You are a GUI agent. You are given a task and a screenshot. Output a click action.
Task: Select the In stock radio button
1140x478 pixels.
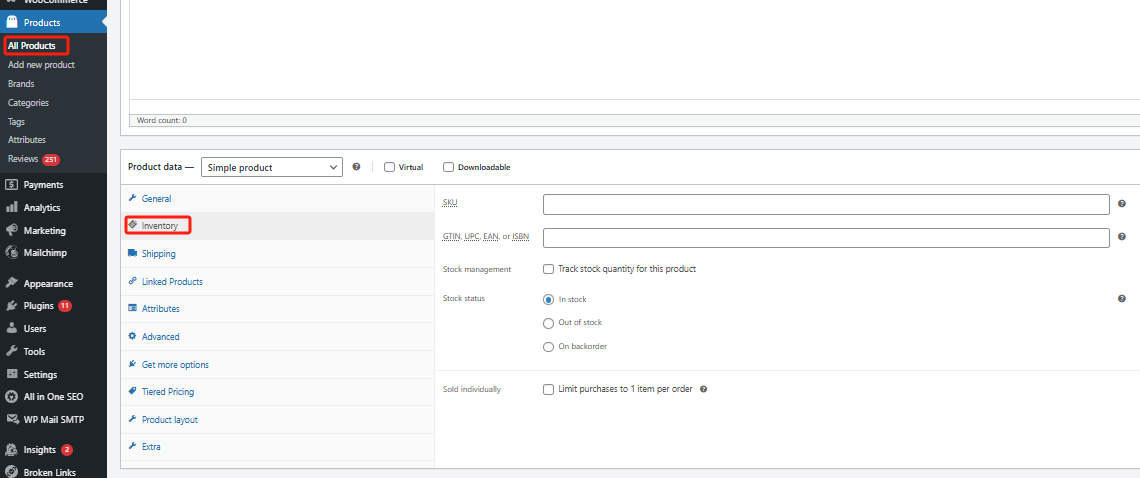[549, 299]
